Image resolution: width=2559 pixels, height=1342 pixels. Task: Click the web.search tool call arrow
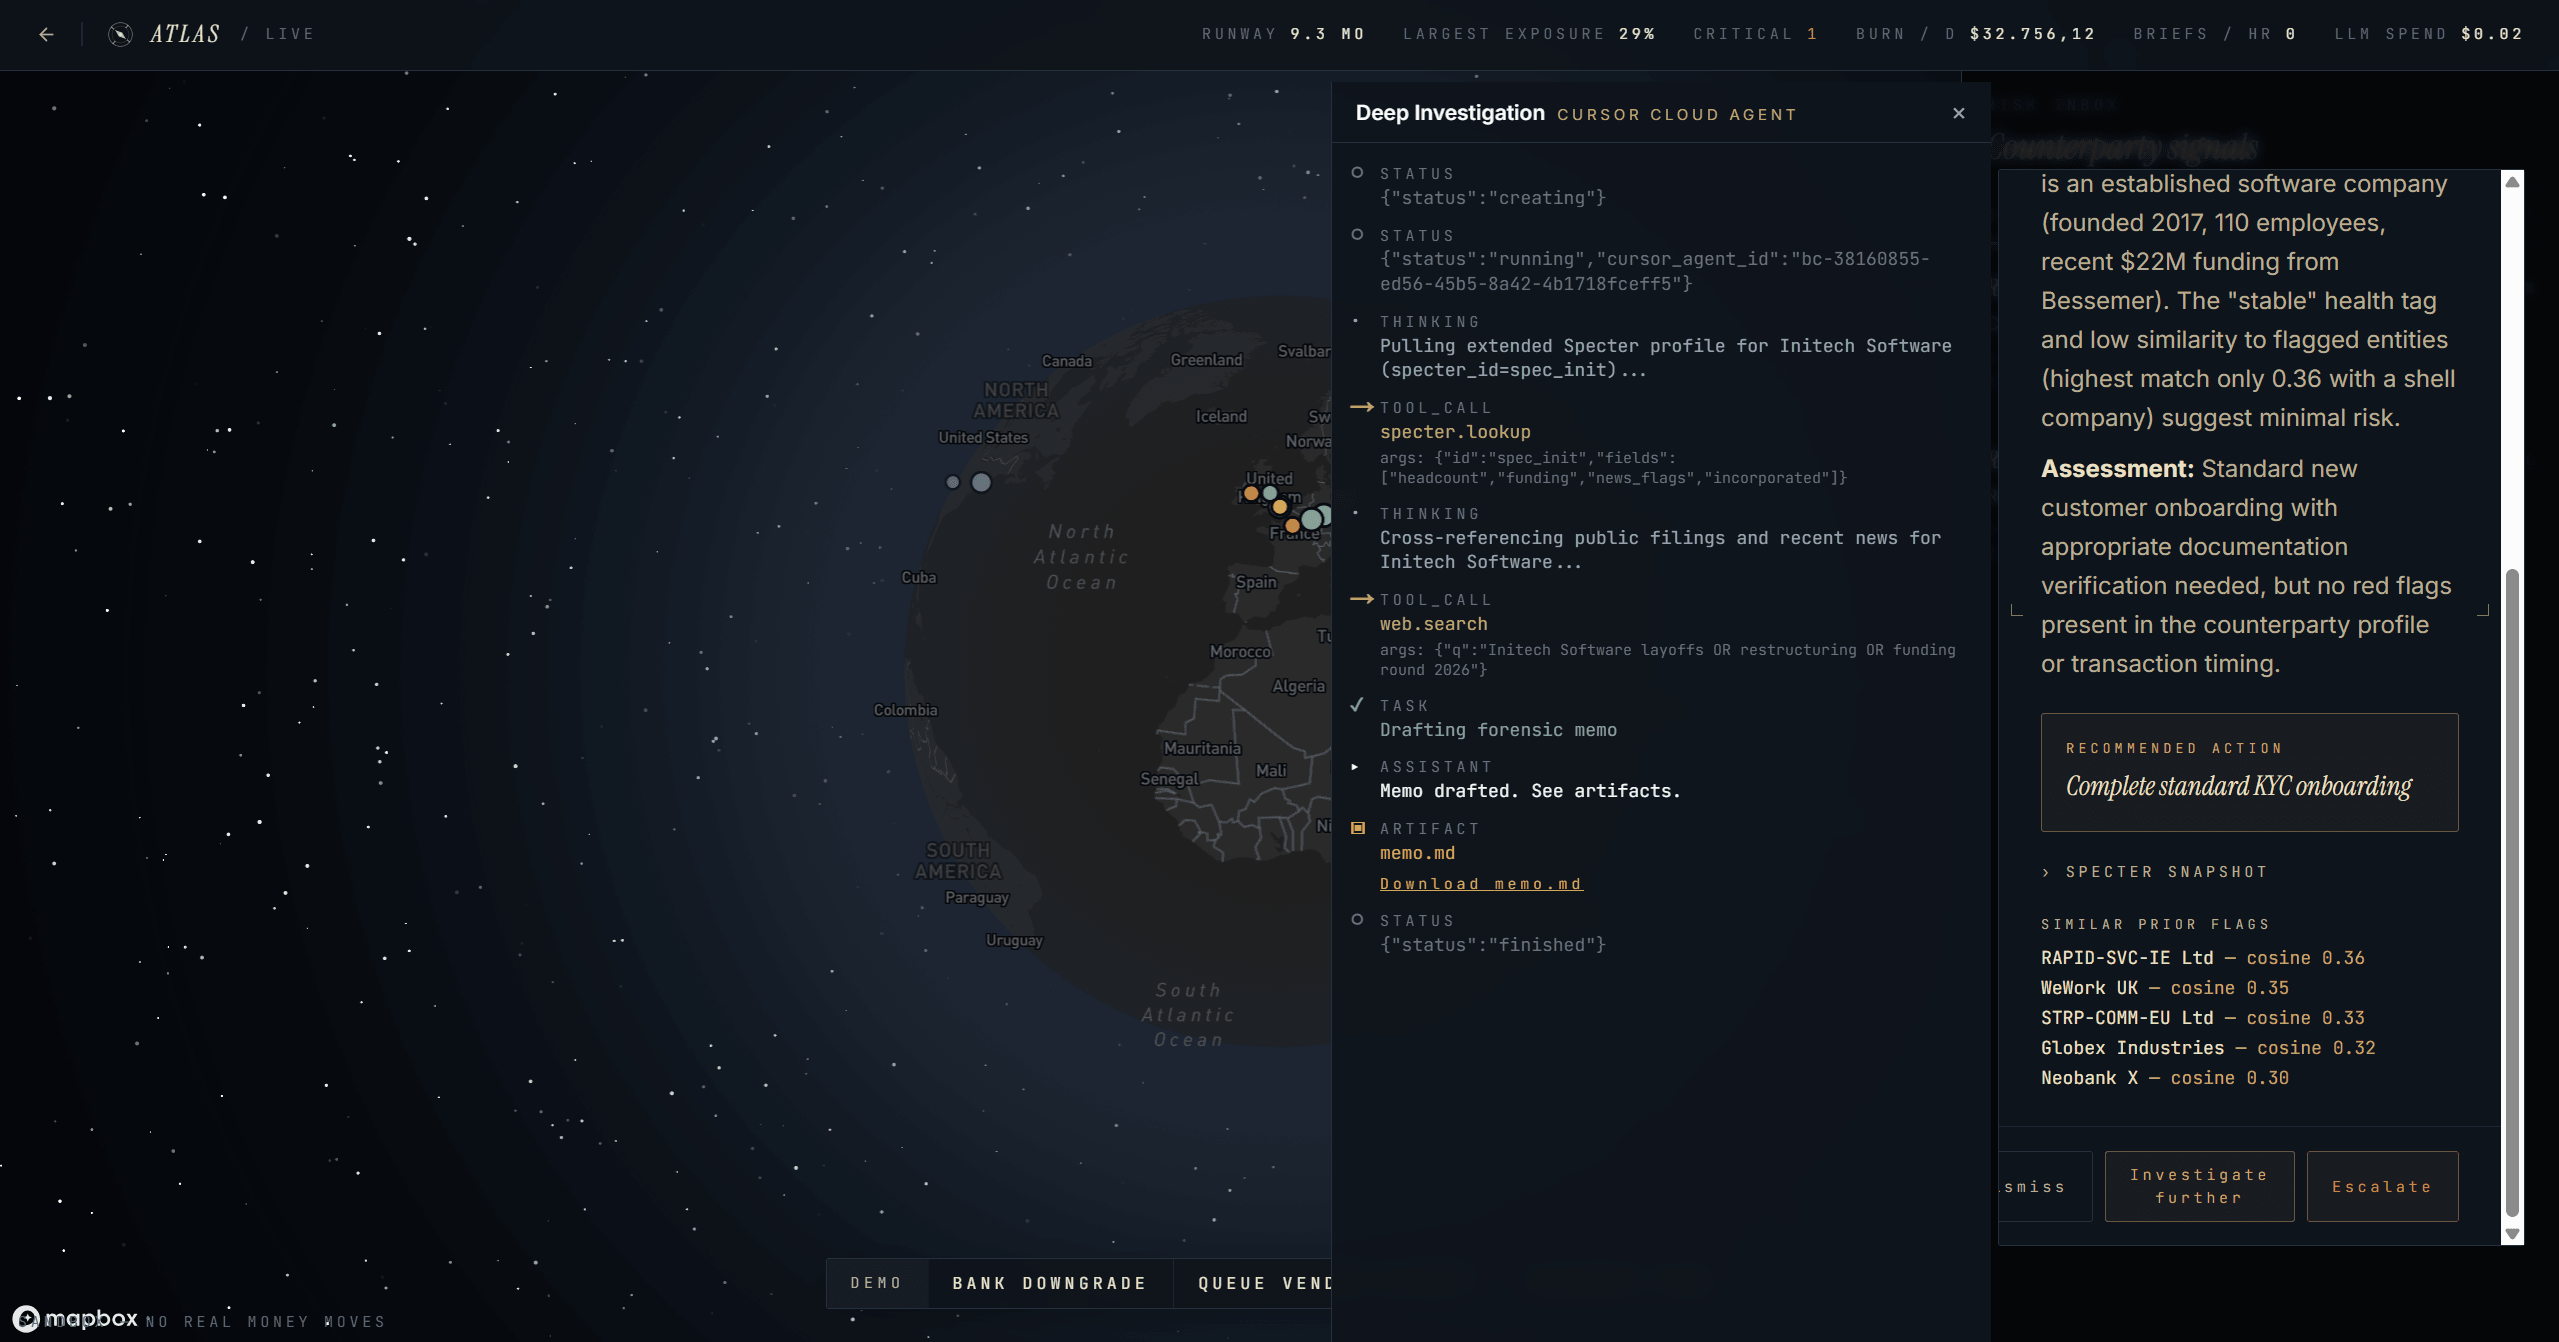pyautogui.click(x=1361, y=599)
